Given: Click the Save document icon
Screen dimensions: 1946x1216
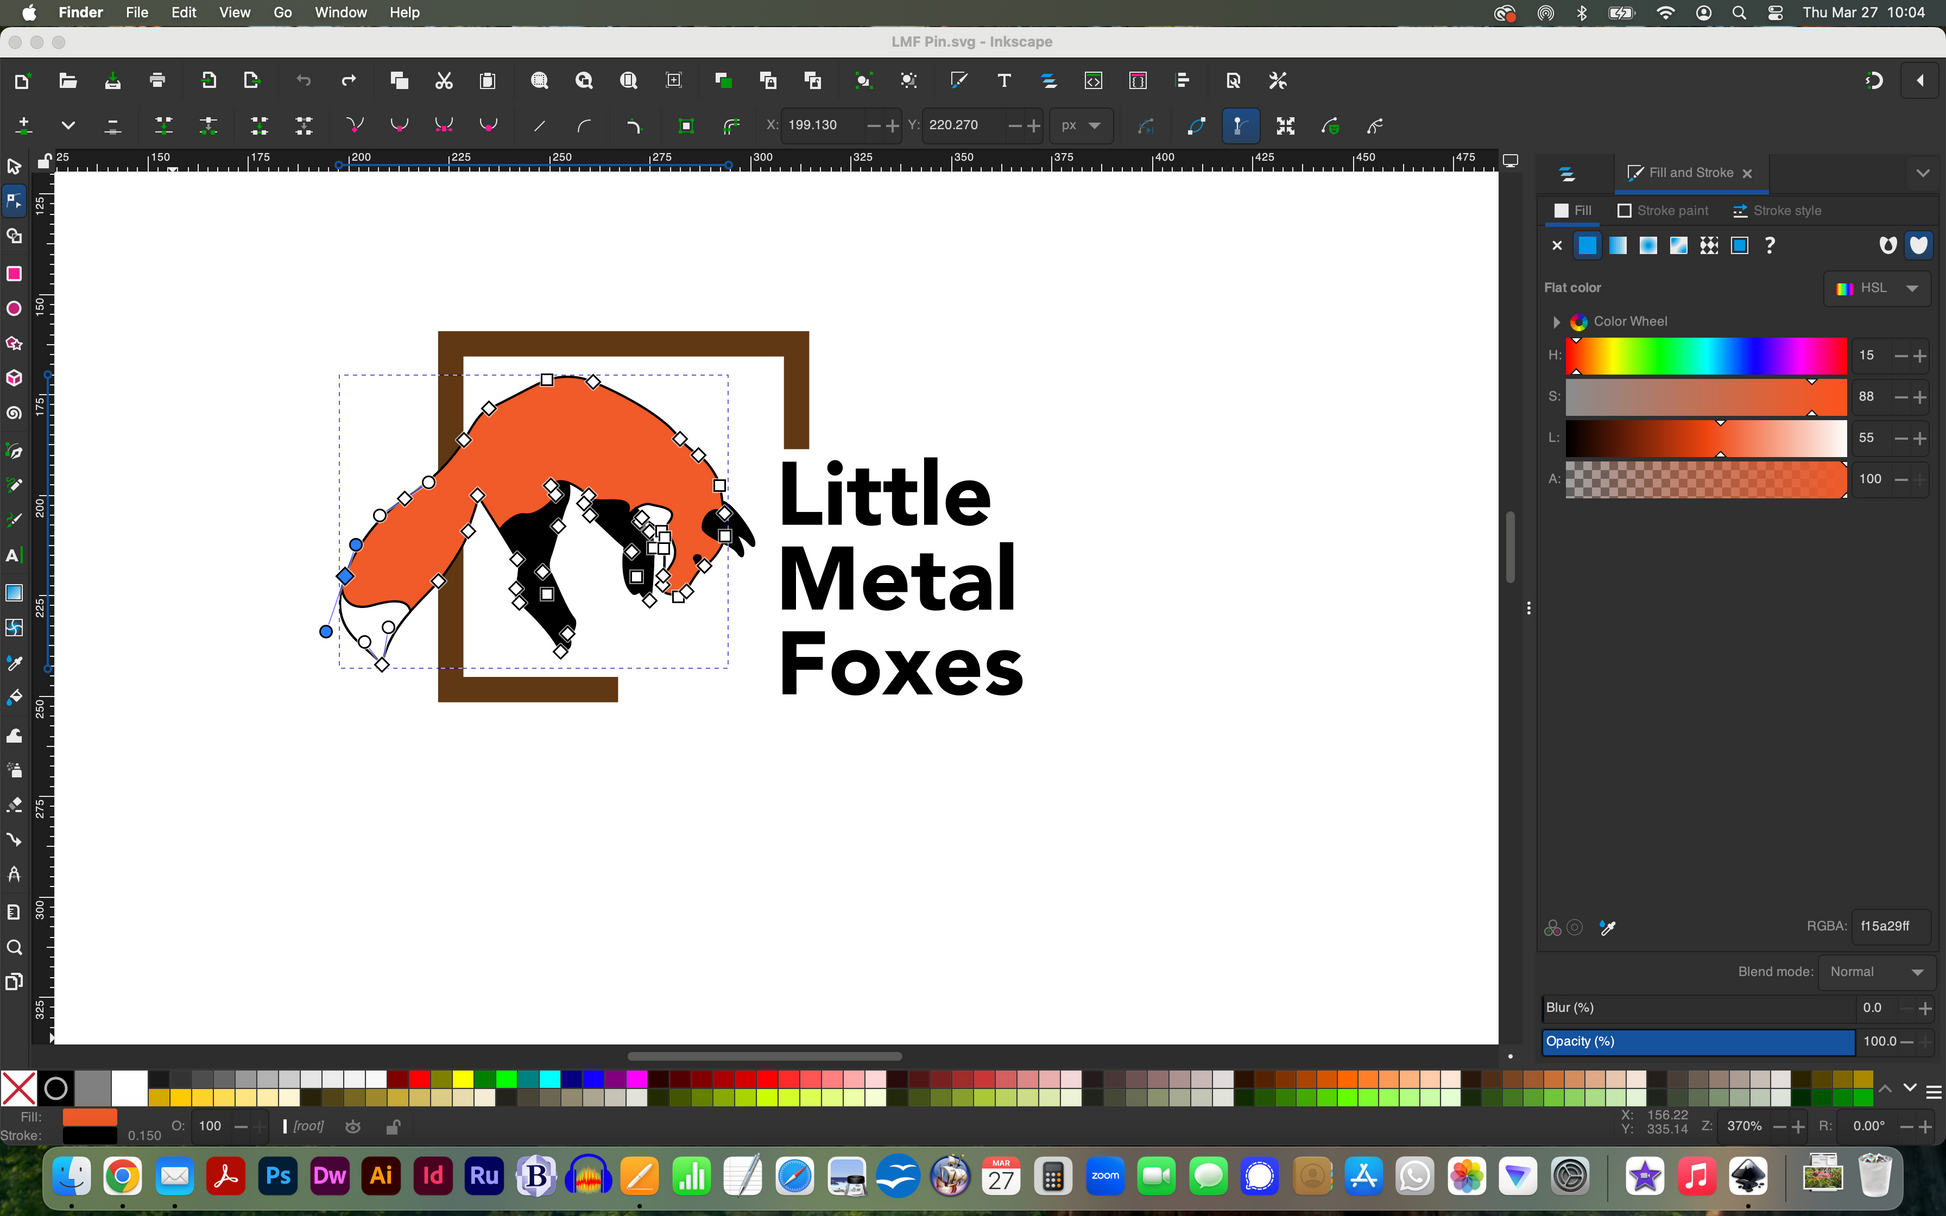Looking at the screenshot, I should tap(112, 81).
